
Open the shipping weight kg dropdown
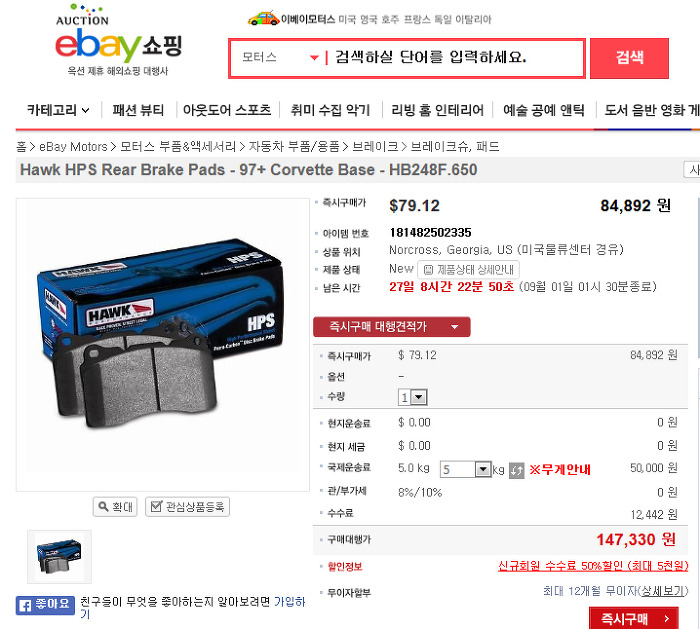[x=465, y=470]
